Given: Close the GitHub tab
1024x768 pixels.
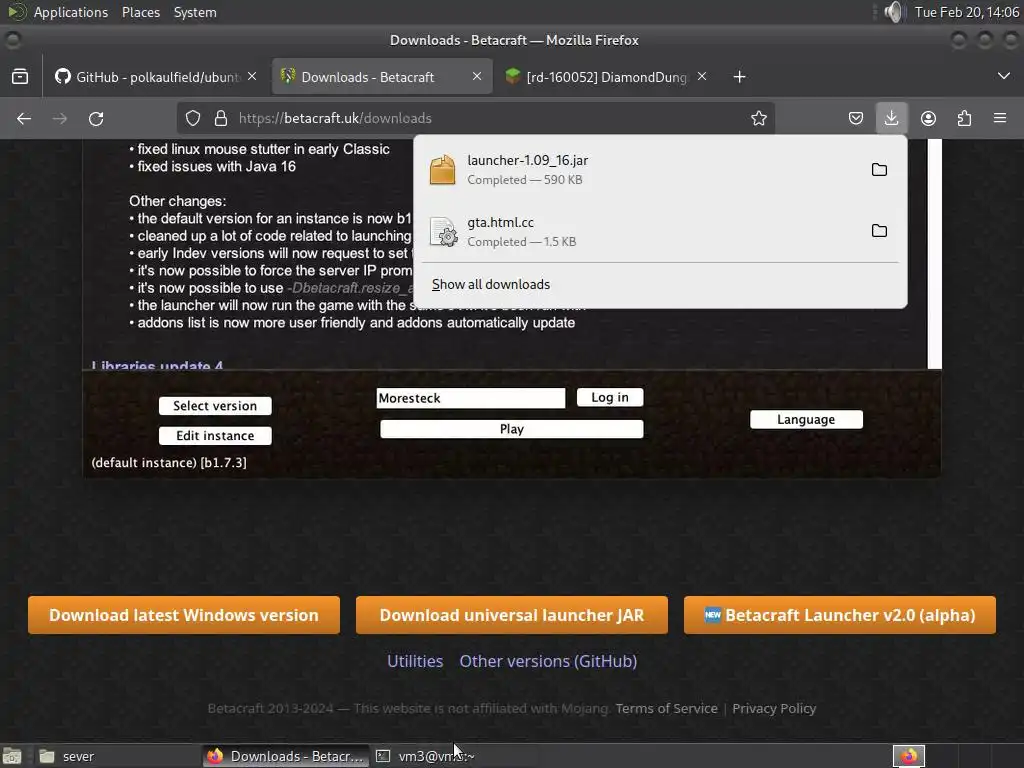Looking at the screenshot, I should point(252,76).
